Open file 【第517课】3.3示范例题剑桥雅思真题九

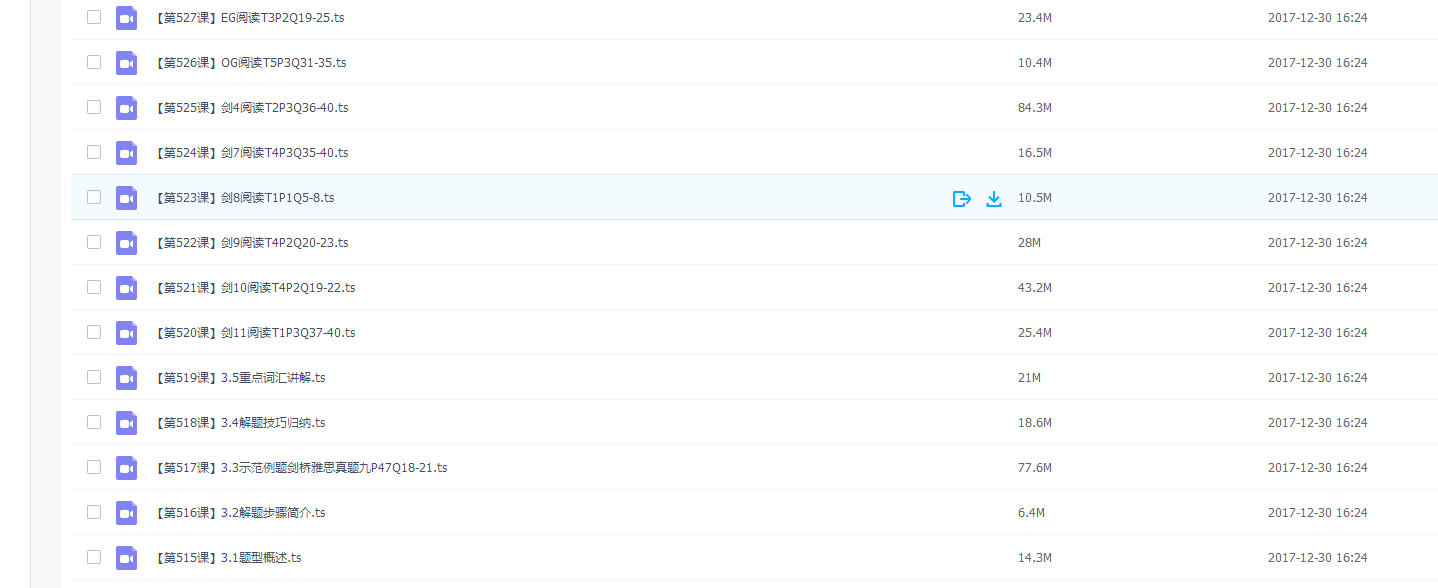pos(301,468)
